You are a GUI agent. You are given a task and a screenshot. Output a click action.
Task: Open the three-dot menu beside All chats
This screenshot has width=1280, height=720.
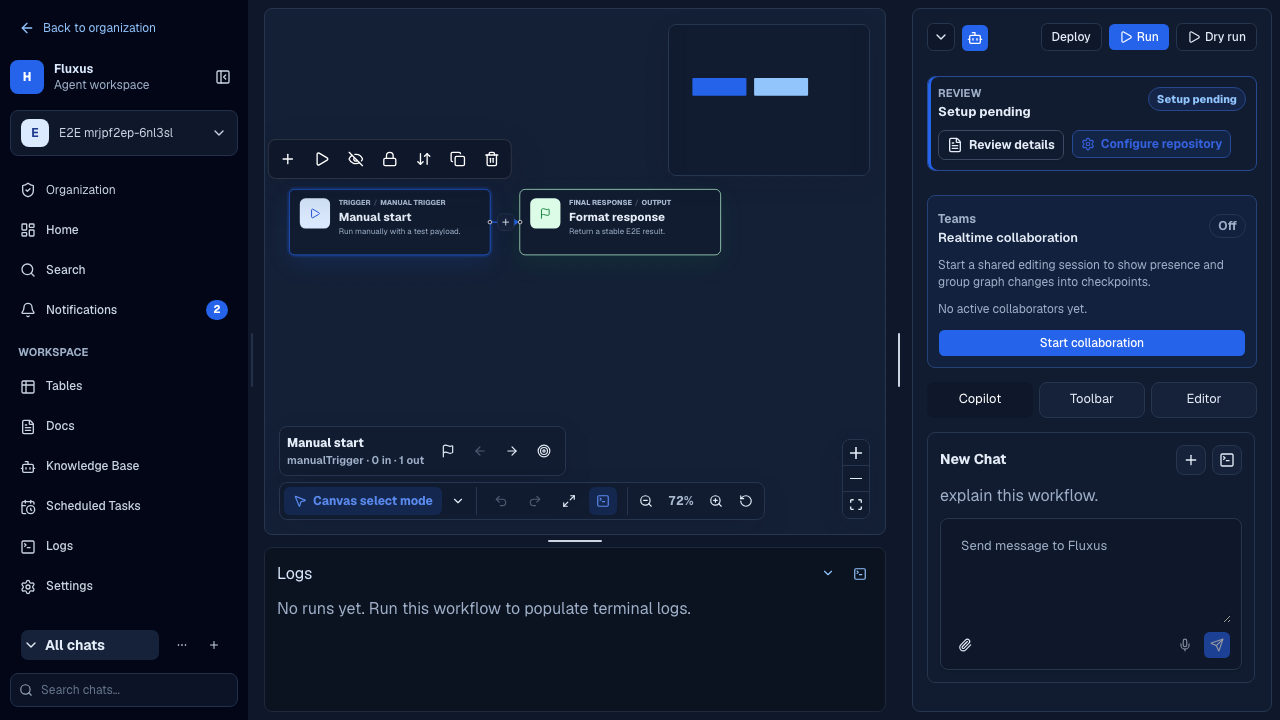182,645
